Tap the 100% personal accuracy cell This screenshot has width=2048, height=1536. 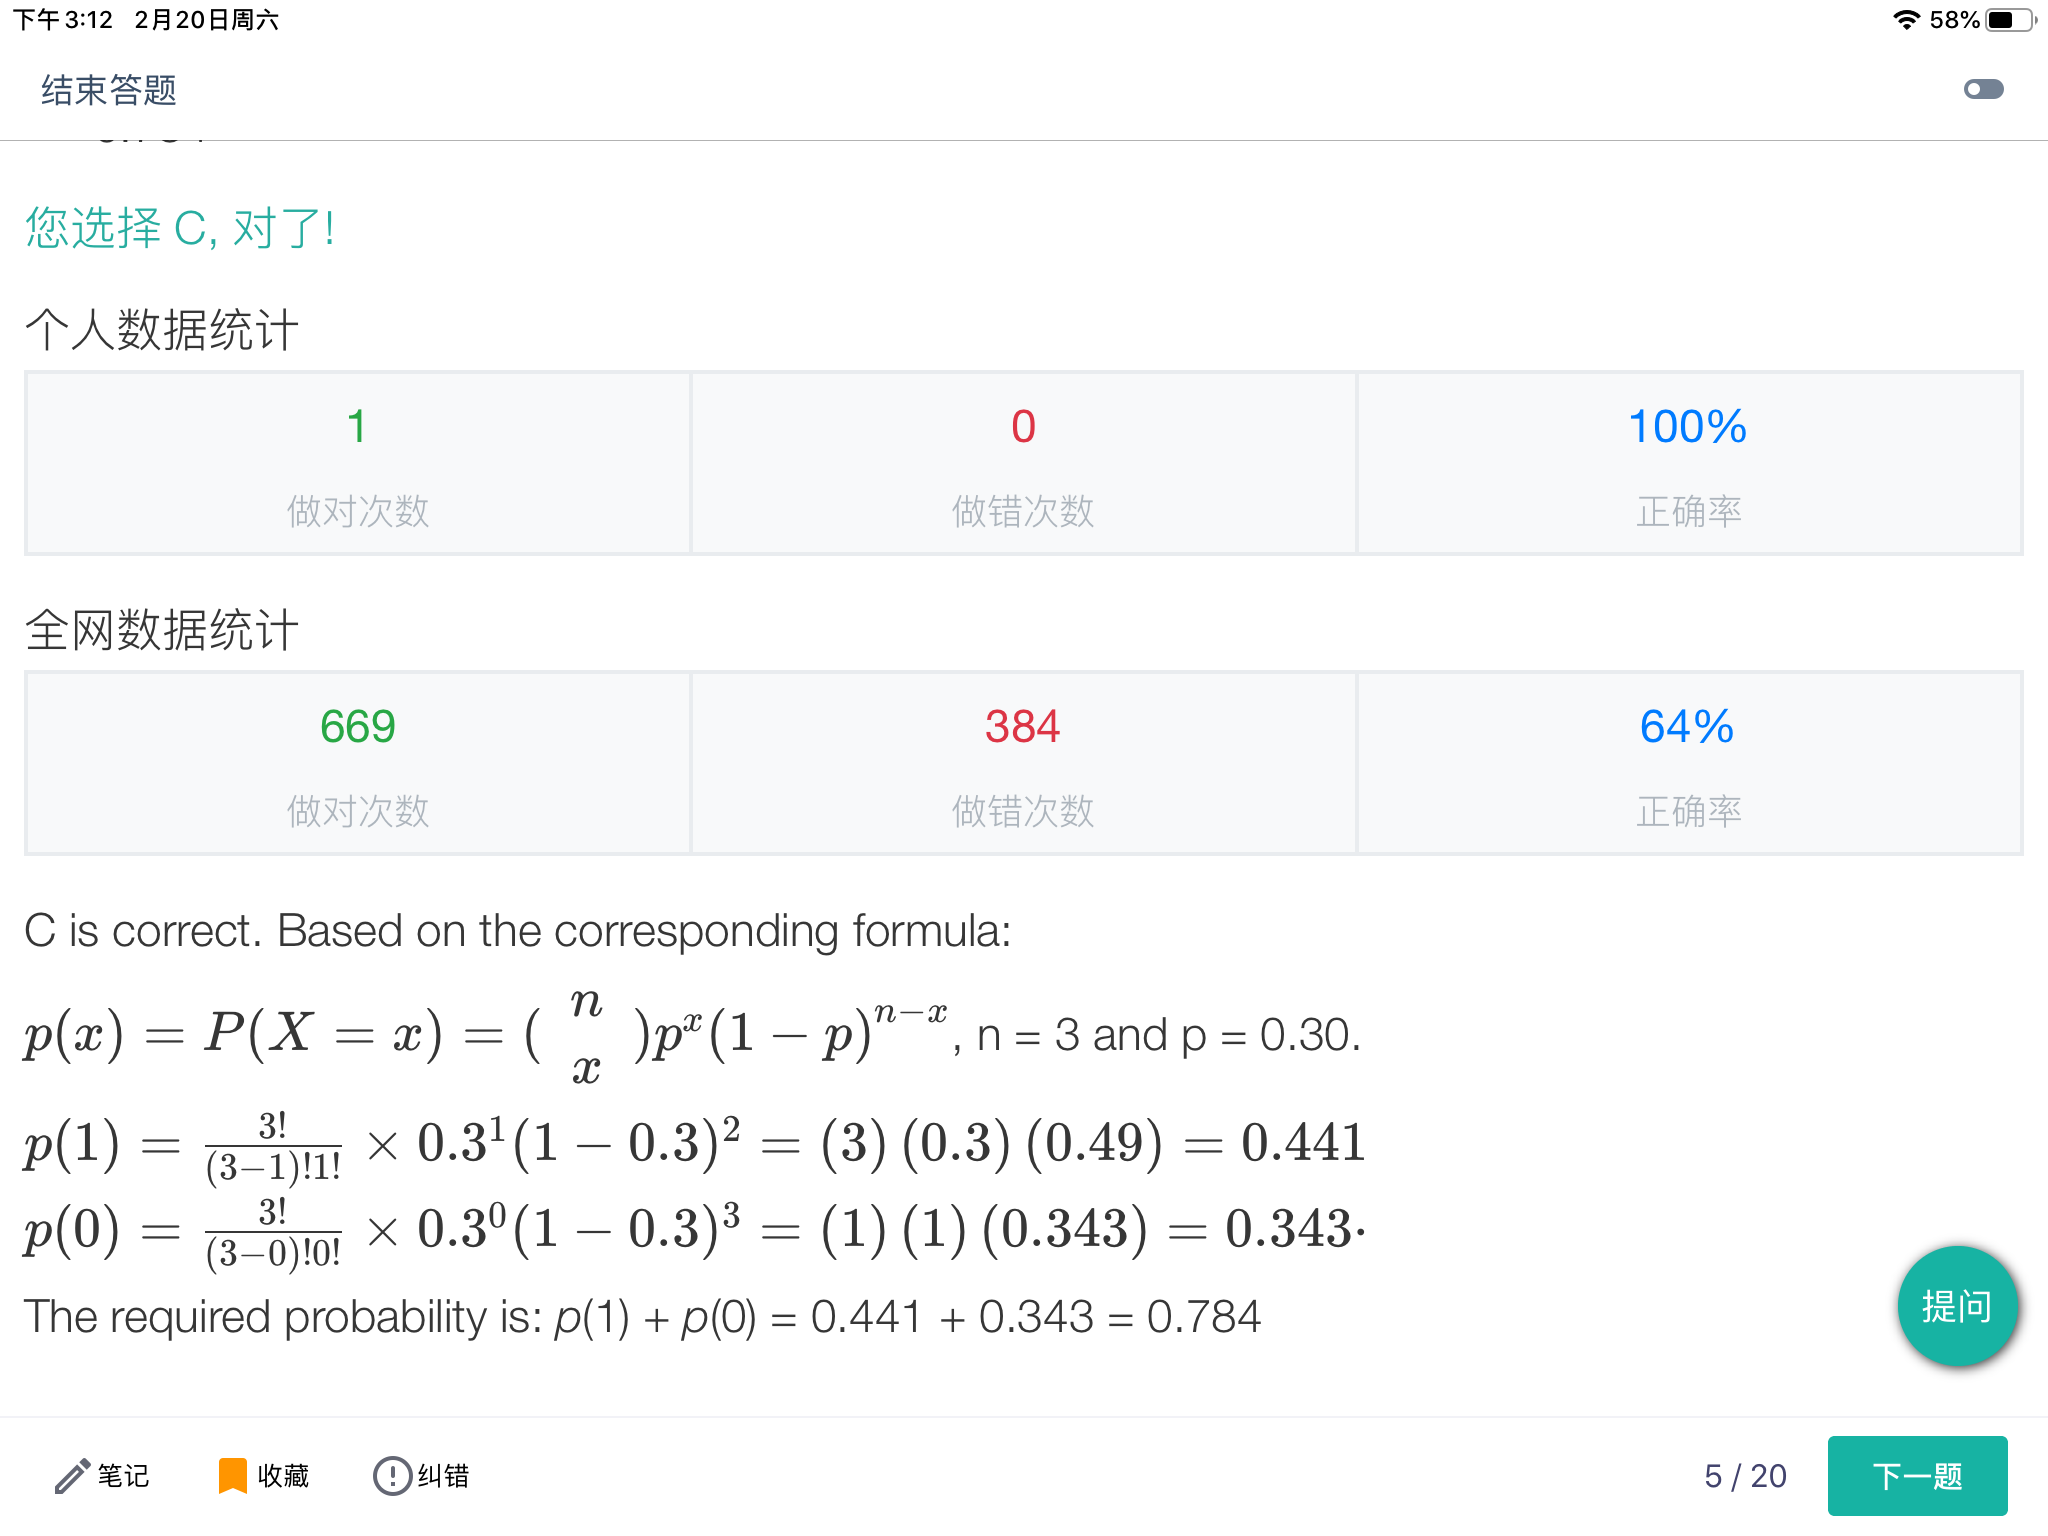click(1689, 463)
